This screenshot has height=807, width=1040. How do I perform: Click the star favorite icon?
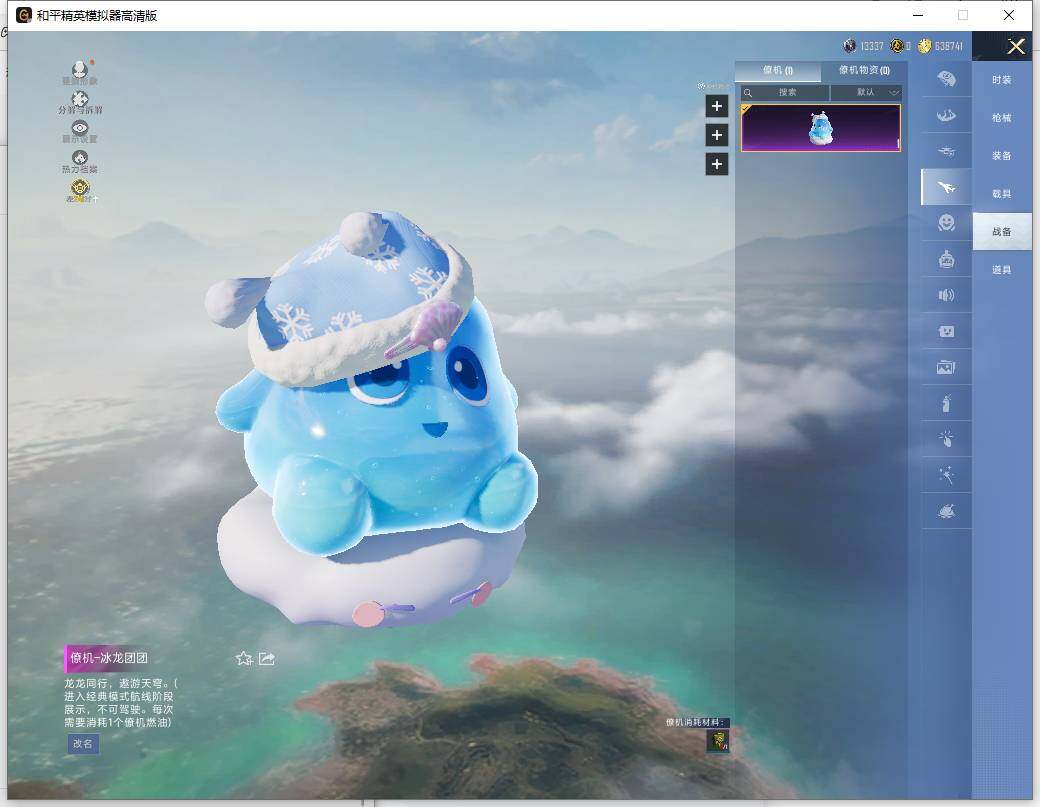tap(244, 658)
